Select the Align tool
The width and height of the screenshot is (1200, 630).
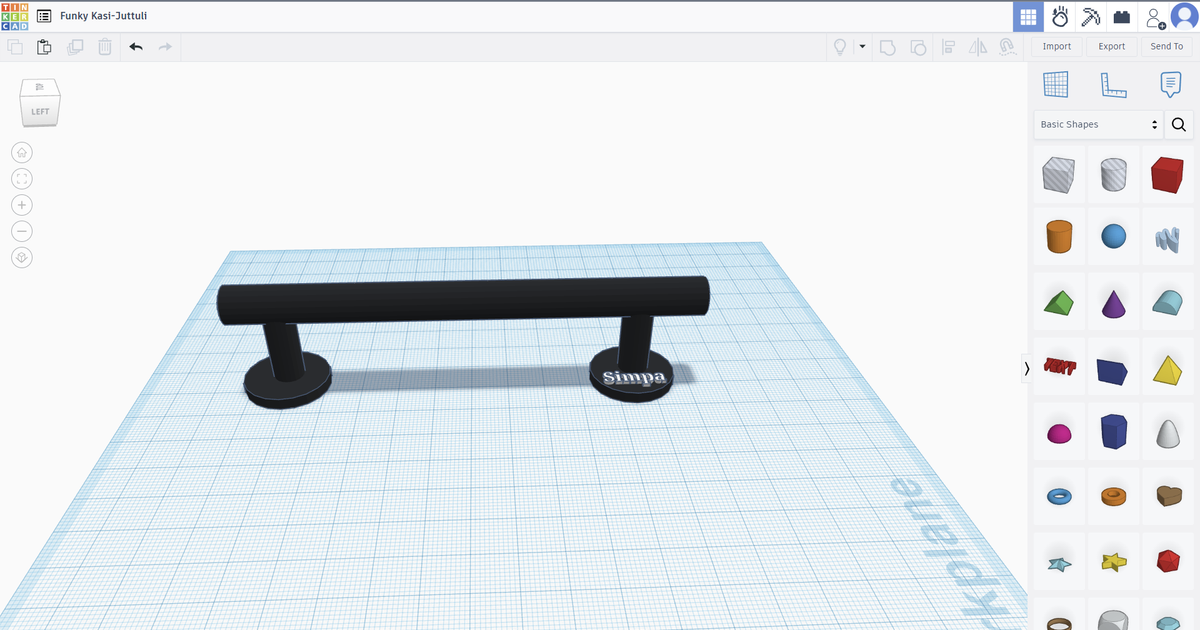pos(948,46)
